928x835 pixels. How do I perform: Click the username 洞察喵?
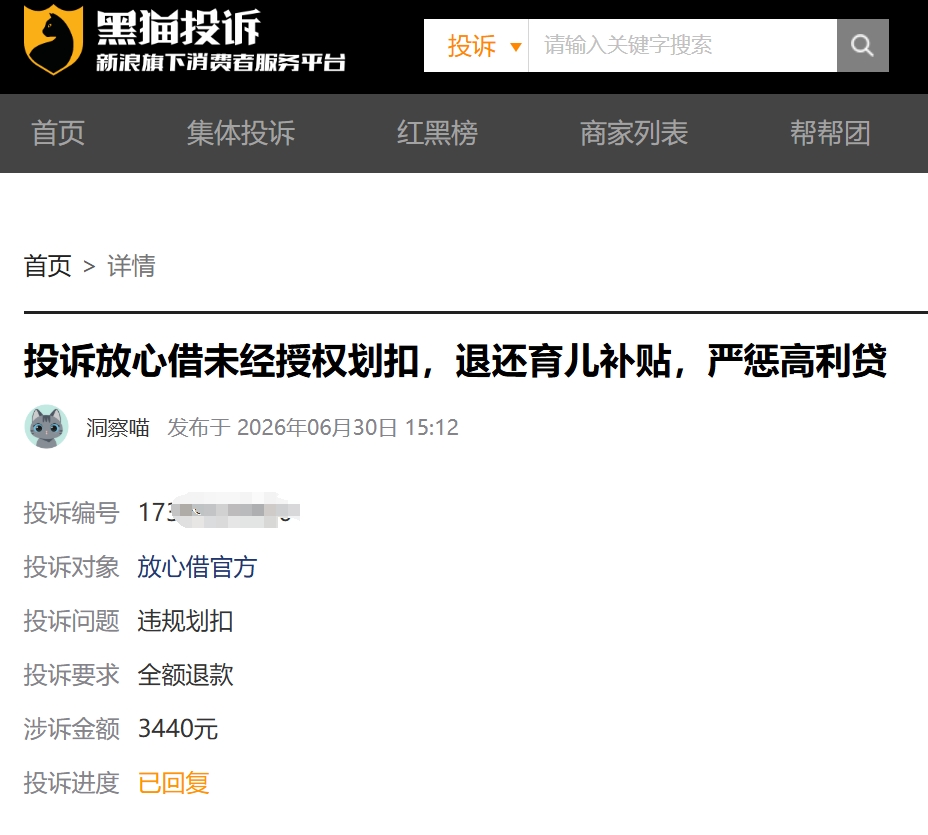click(x=118, y=427)
